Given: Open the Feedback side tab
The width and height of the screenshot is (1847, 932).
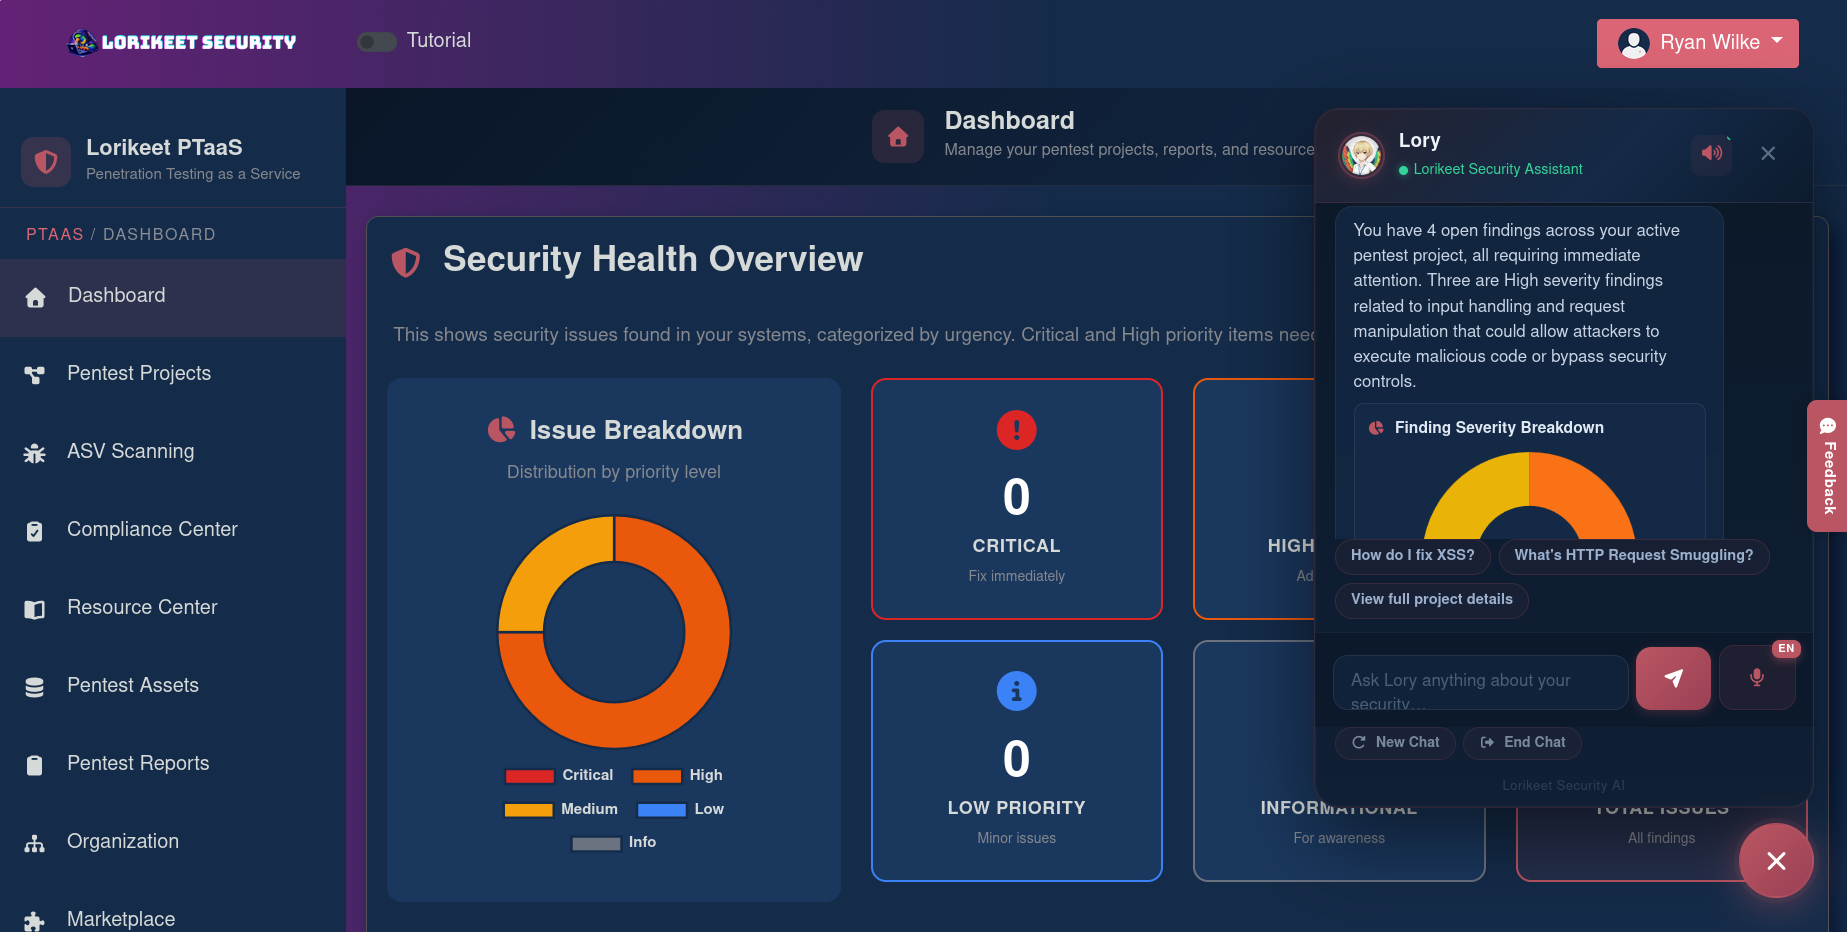Looking at the screenshot, I should 1827,466.
